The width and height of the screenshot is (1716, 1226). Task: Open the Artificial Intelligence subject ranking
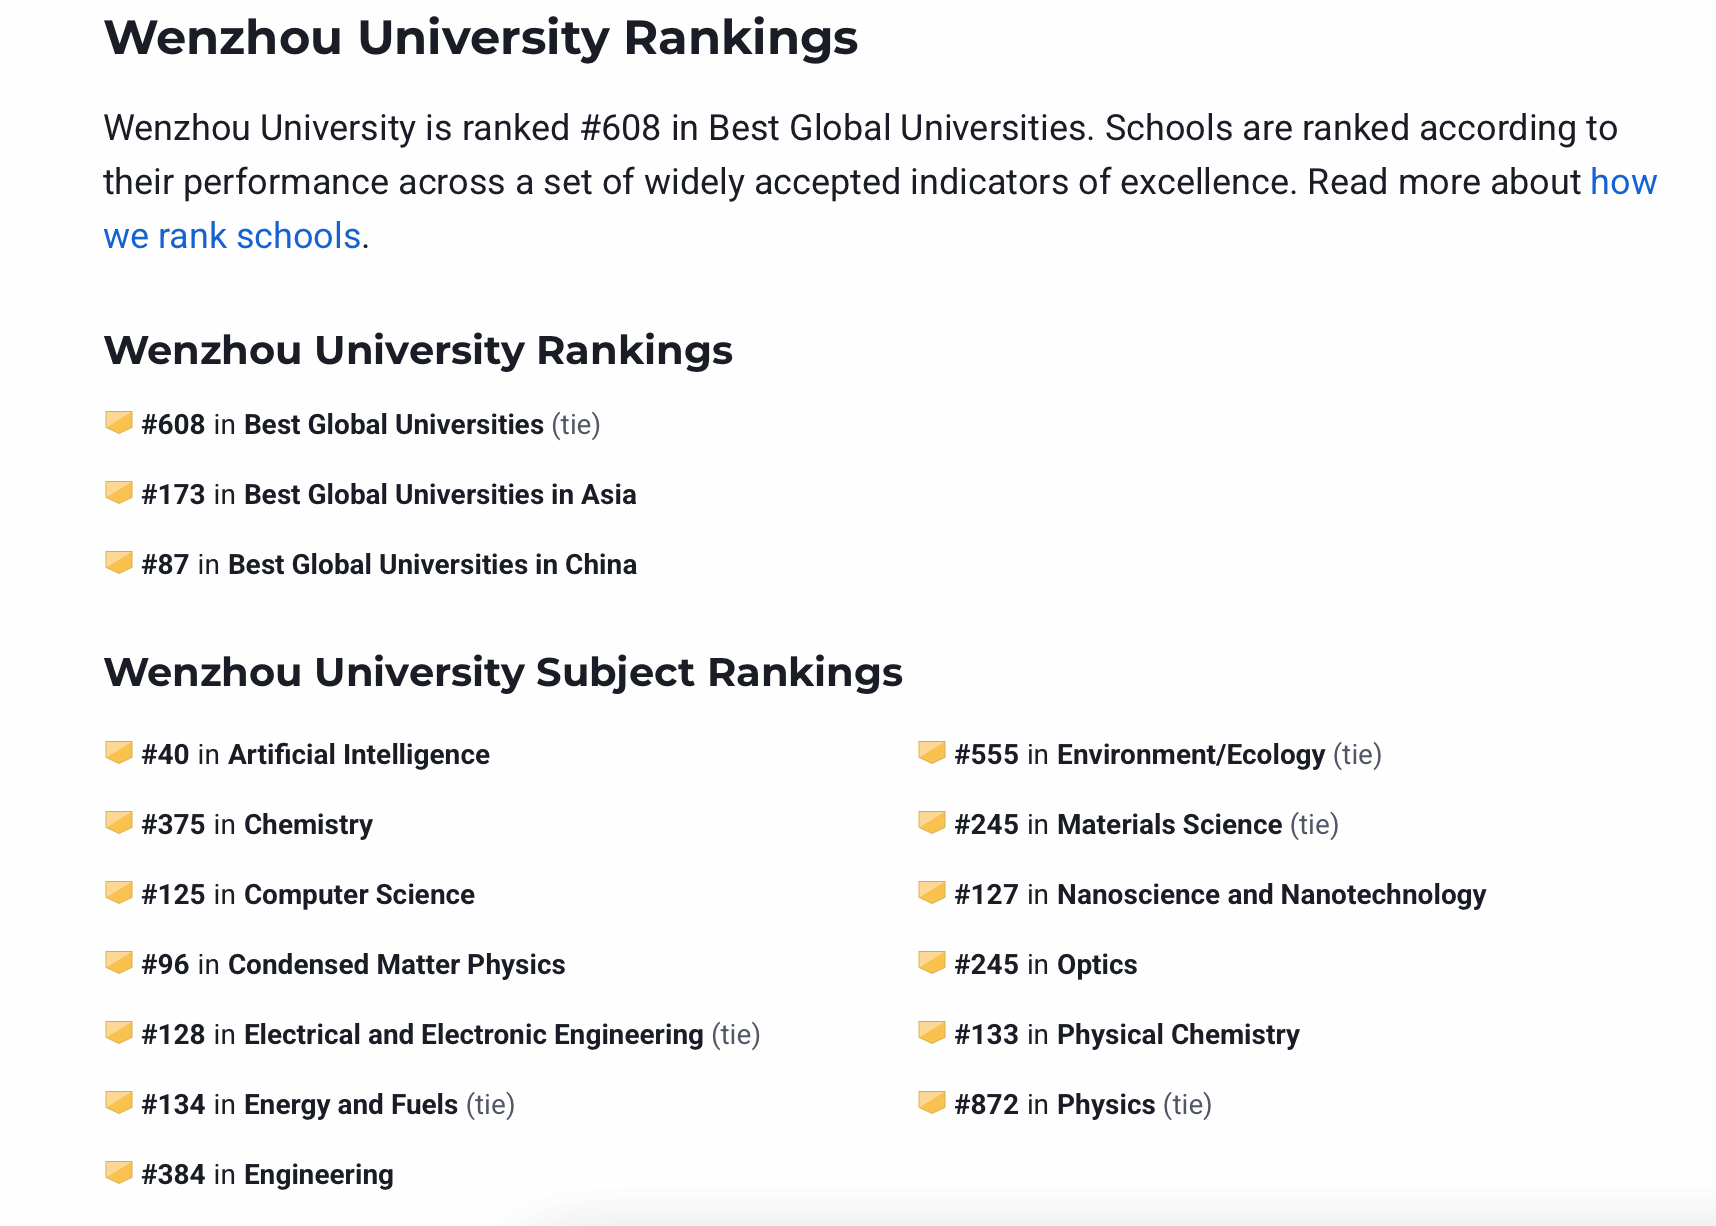point(358,755)
